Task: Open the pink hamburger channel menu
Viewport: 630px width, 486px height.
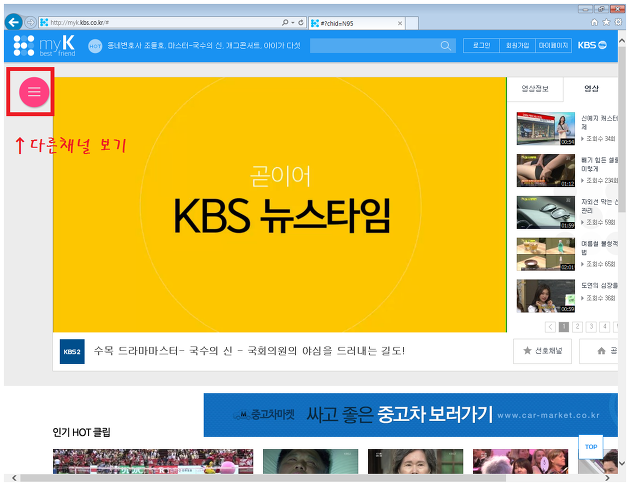Action: point(34,92)
